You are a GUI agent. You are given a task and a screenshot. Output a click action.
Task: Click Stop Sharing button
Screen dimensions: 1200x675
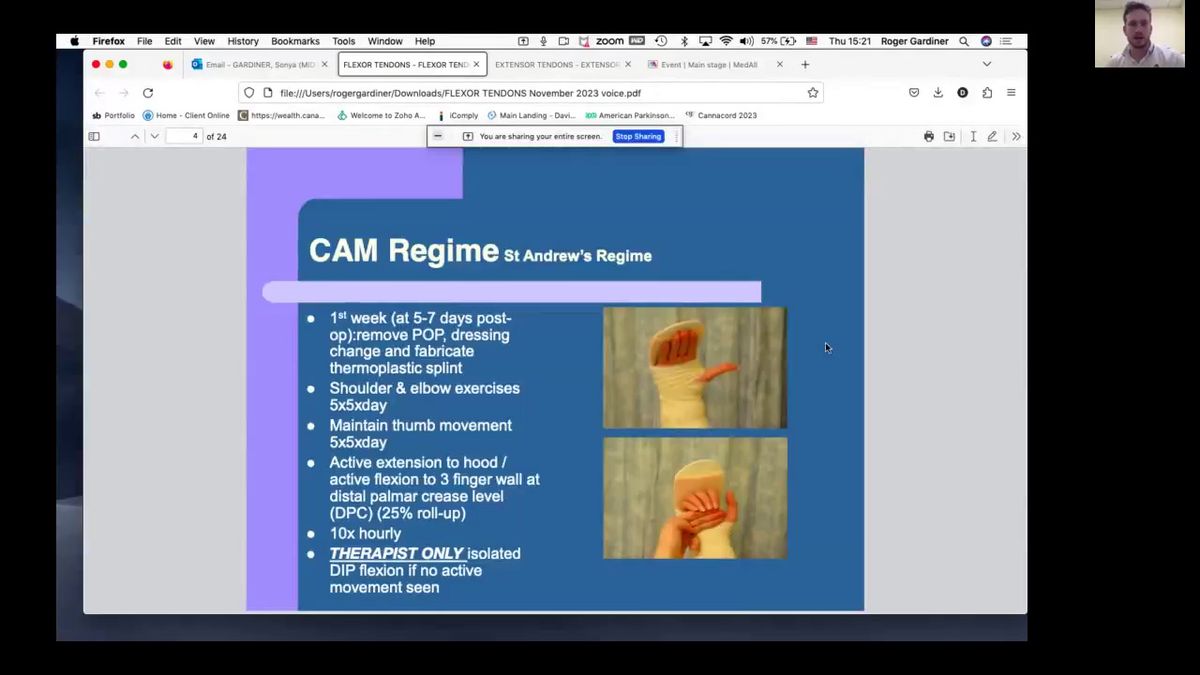tap(638, 136)
